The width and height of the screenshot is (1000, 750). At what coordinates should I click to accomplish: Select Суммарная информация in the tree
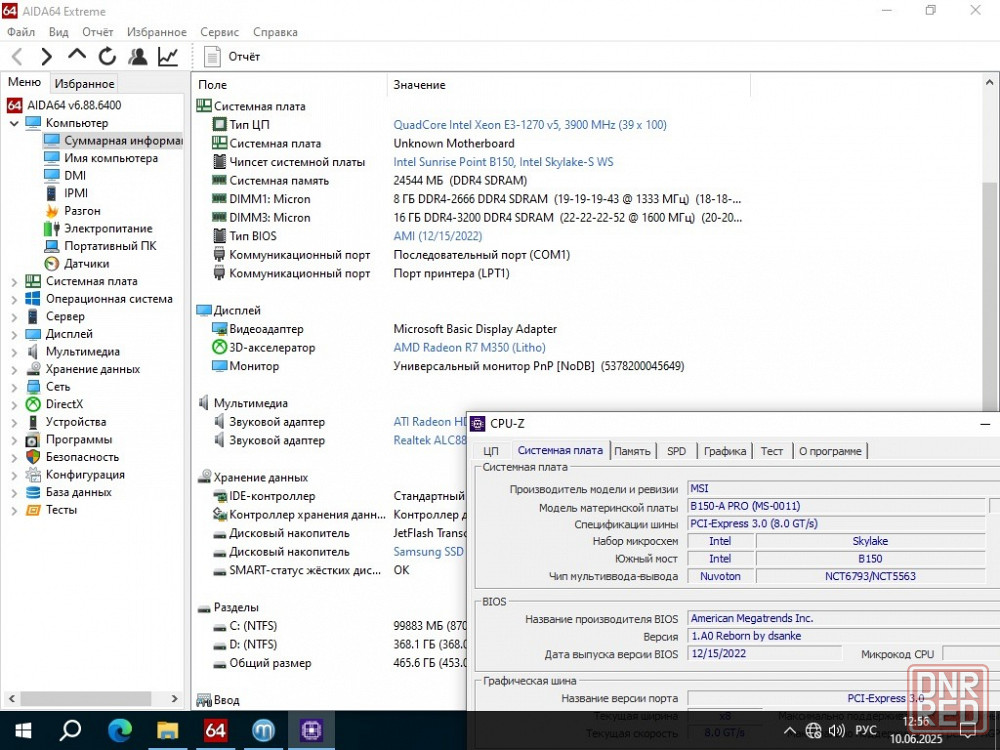pyautogui.click(x=113, y=140)
